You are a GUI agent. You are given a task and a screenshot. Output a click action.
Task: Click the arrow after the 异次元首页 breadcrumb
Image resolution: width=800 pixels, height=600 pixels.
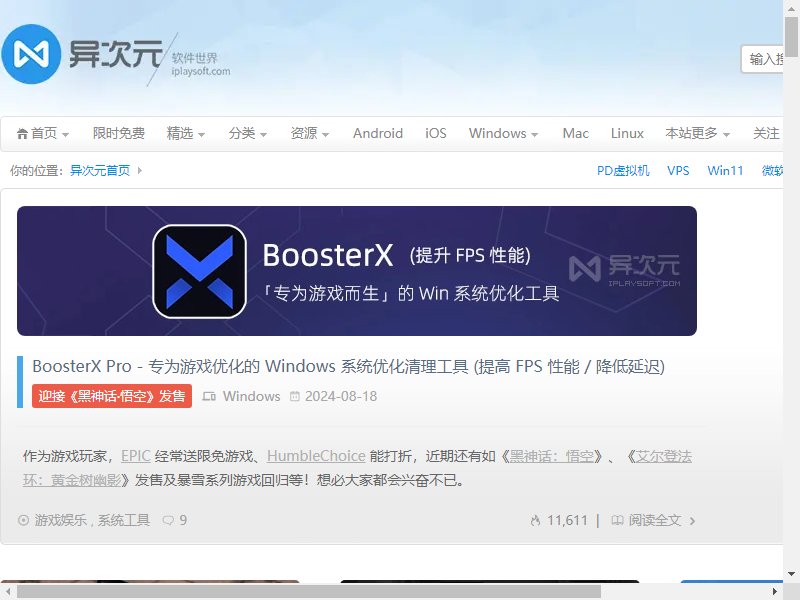pos(139,170)
